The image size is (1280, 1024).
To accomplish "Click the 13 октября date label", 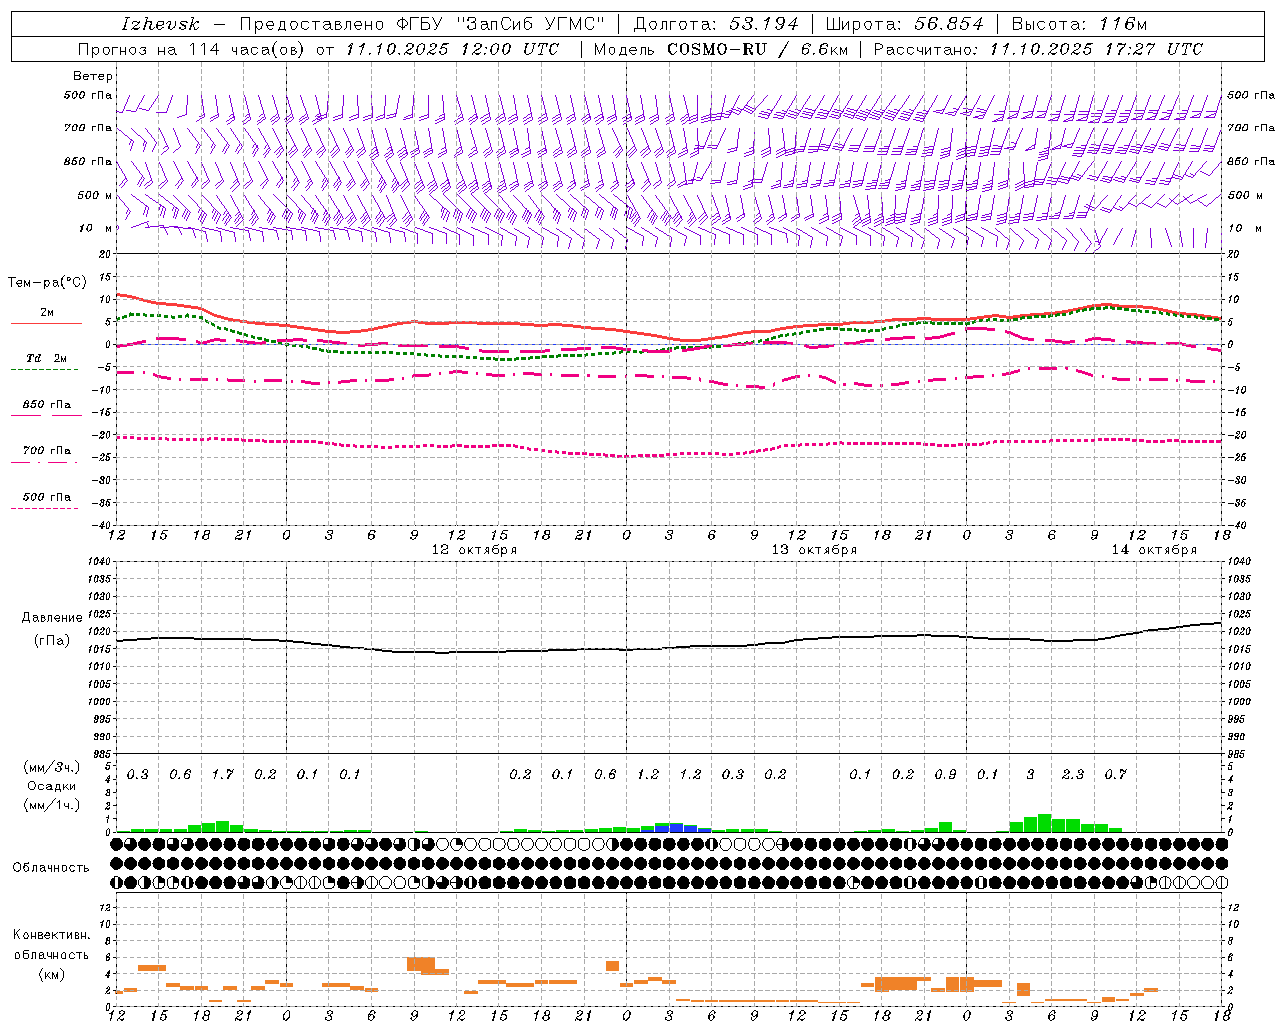I will point(814,550).
